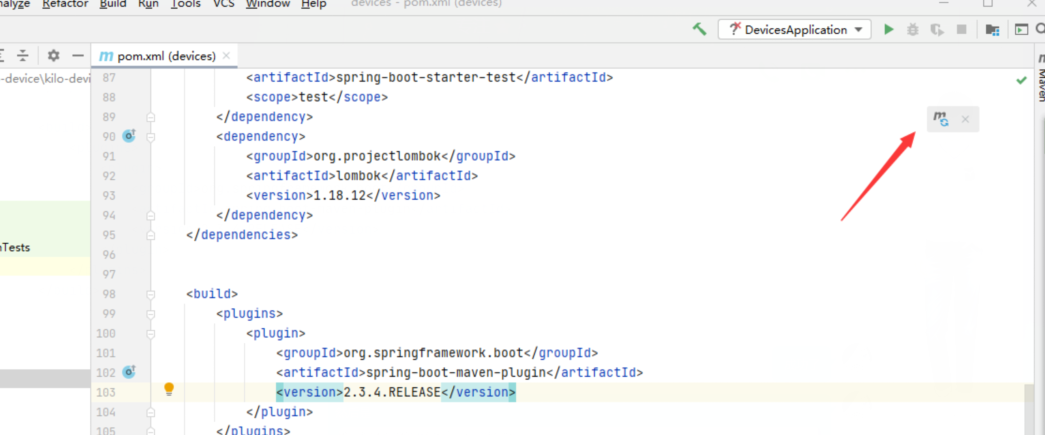Screen dimensions: 1045x435
Task: Dismiss the Maven reload floating popup
Action: pyautogui.click(x=965, y=120)
